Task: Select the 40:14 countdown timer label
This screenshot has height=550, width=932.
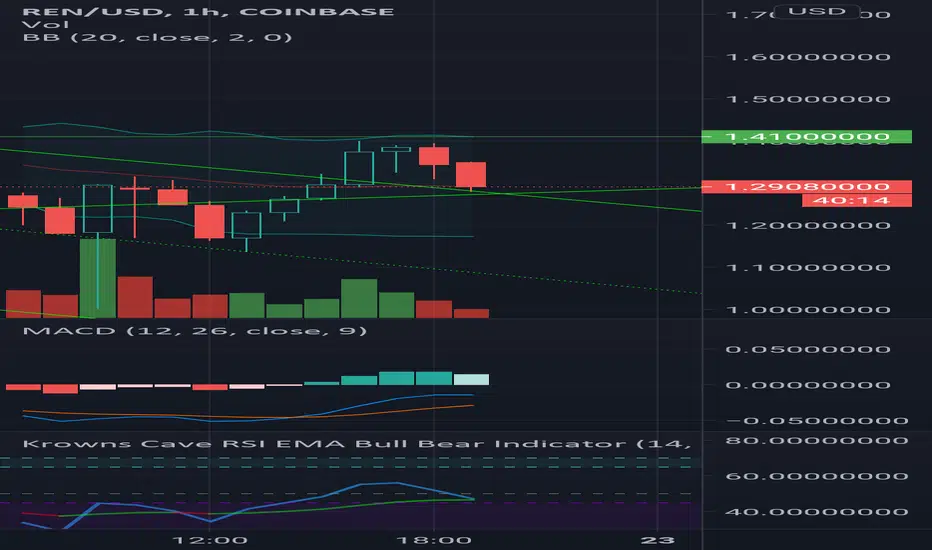Action: 857,200
